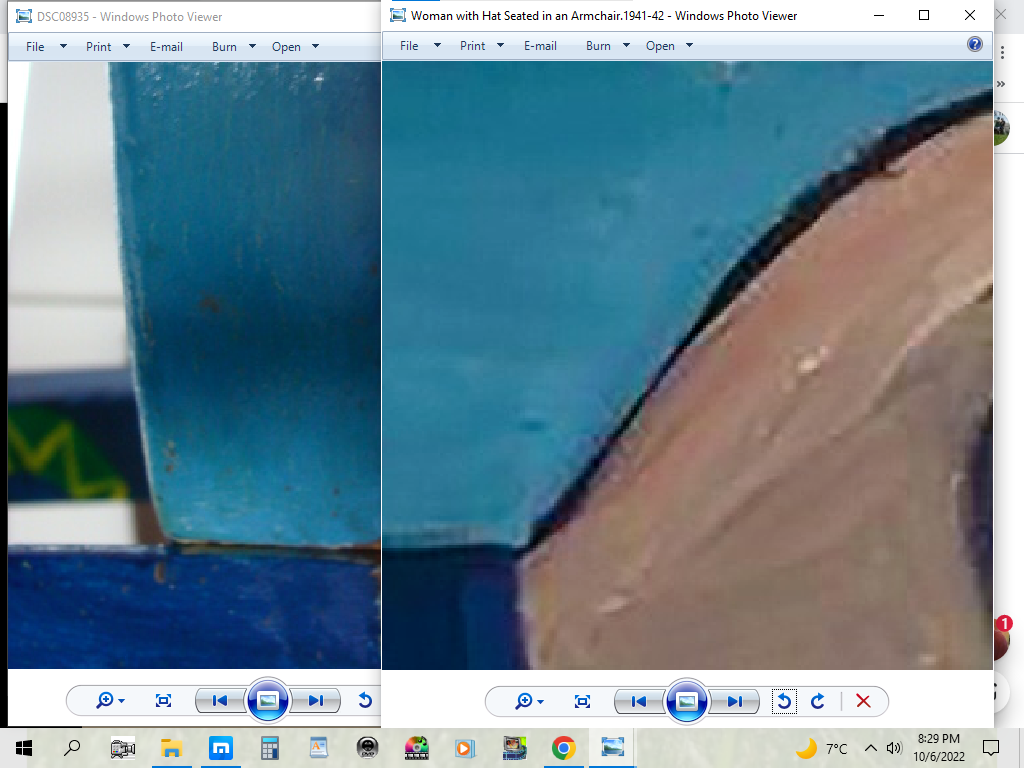1024x768 pixels.
Task: Open the film reel video editor on taskbar
Action: click(x=417, y=748)
